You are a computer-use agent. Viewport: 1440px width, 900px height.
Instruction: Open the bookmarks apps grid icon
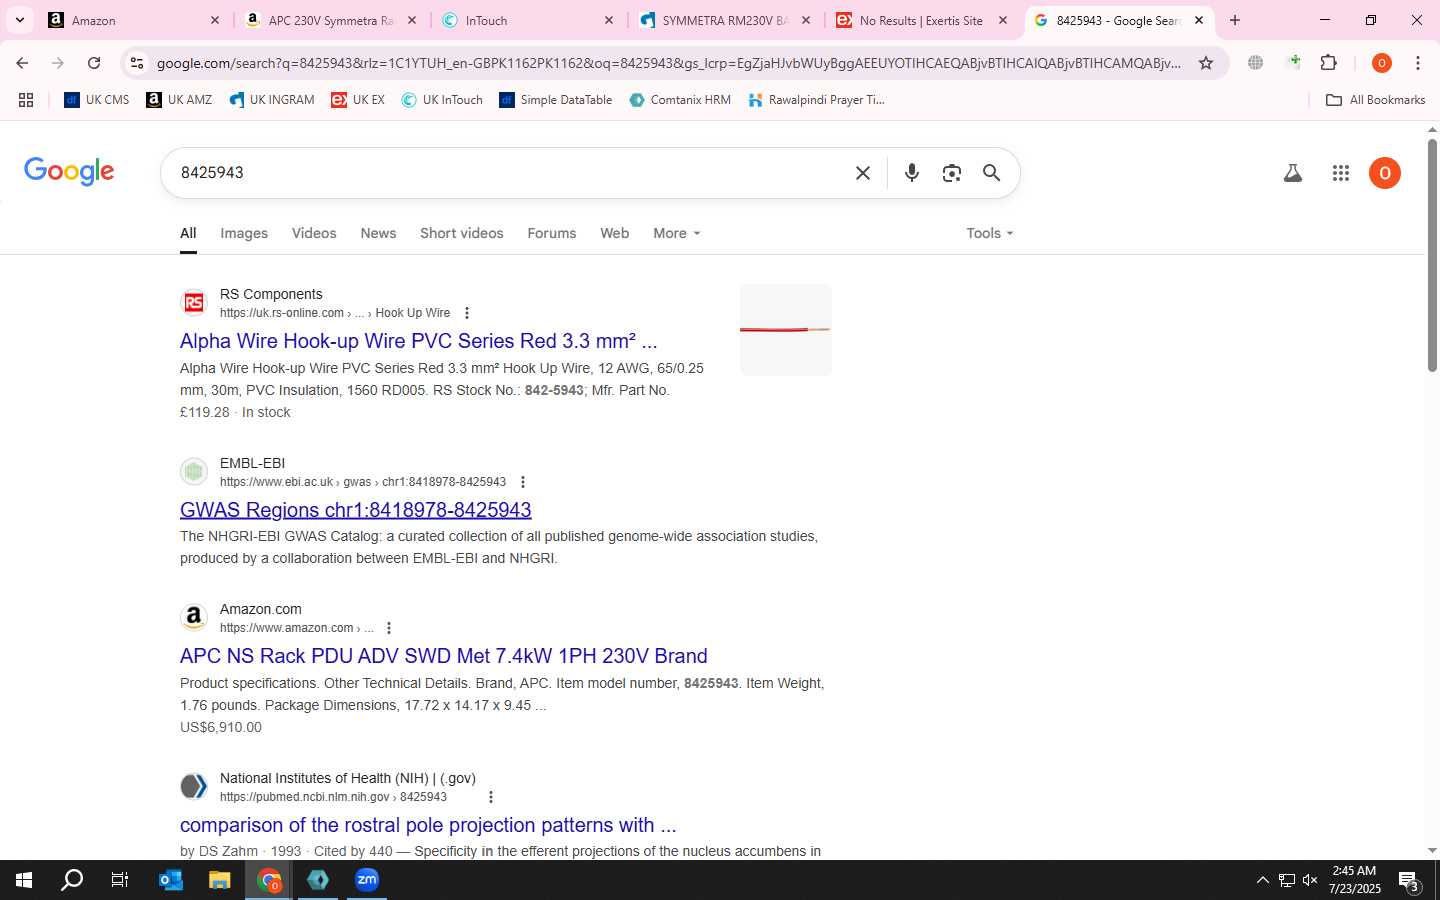pos(26,100)
